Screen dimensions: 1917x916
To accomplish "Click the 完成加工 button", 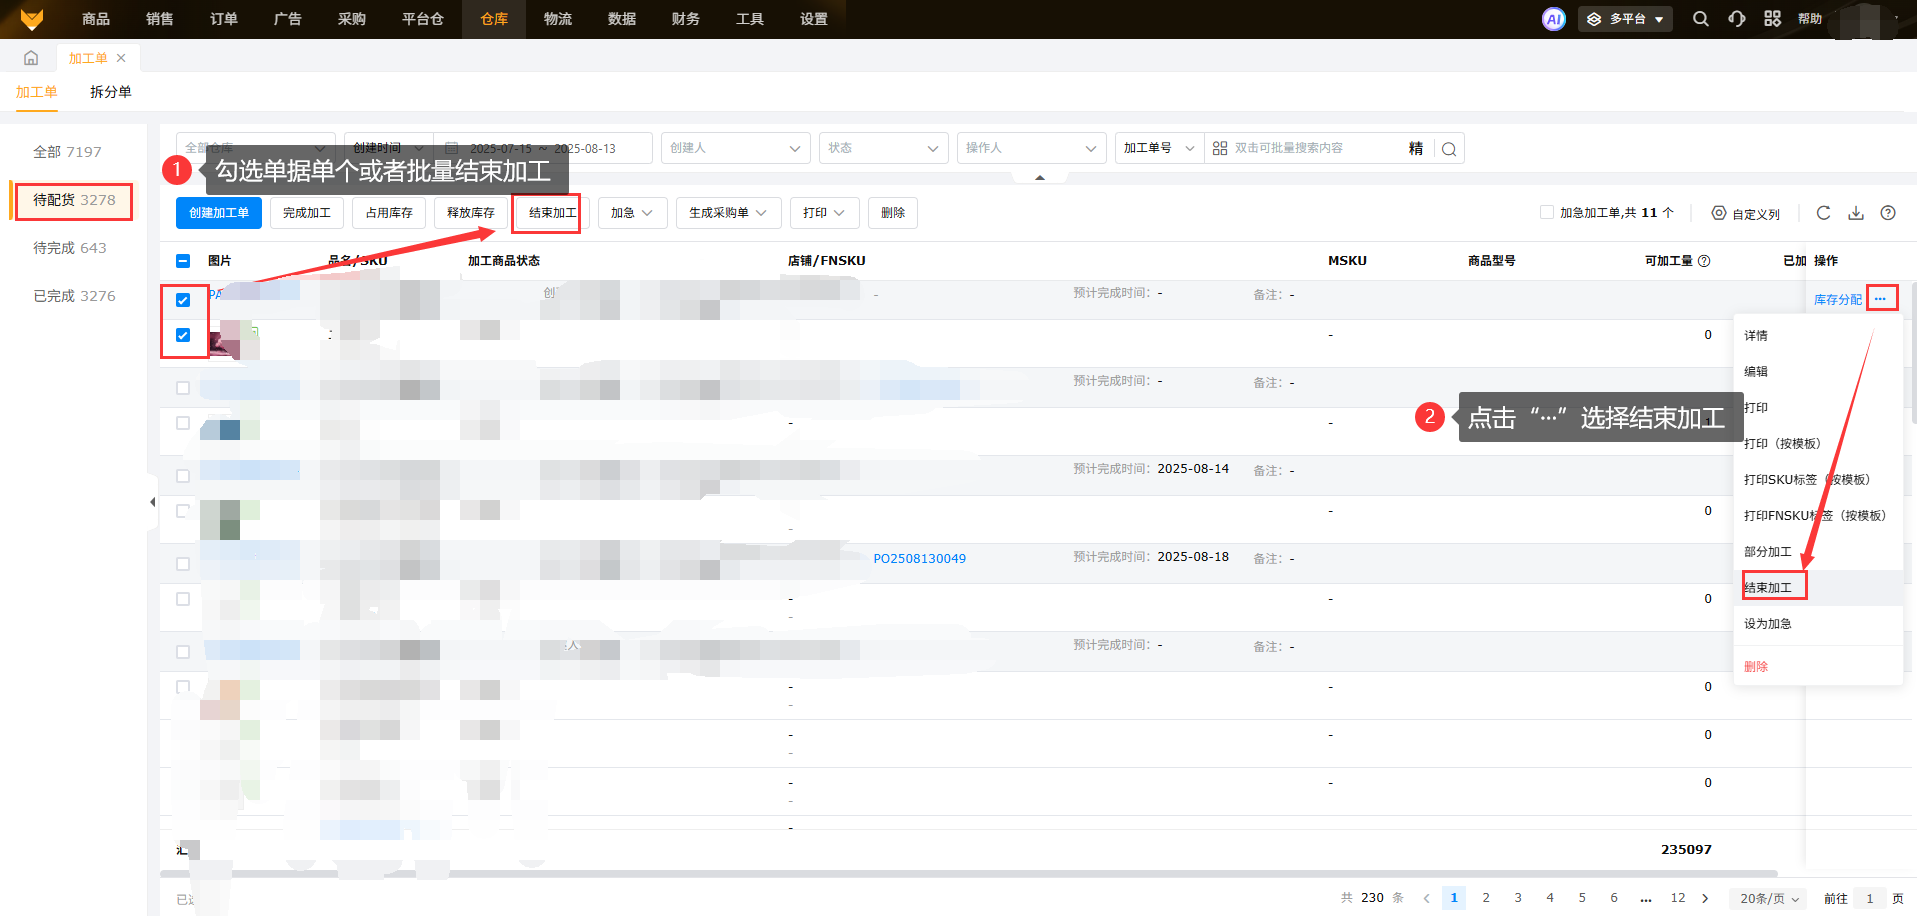I will [307, 213].
